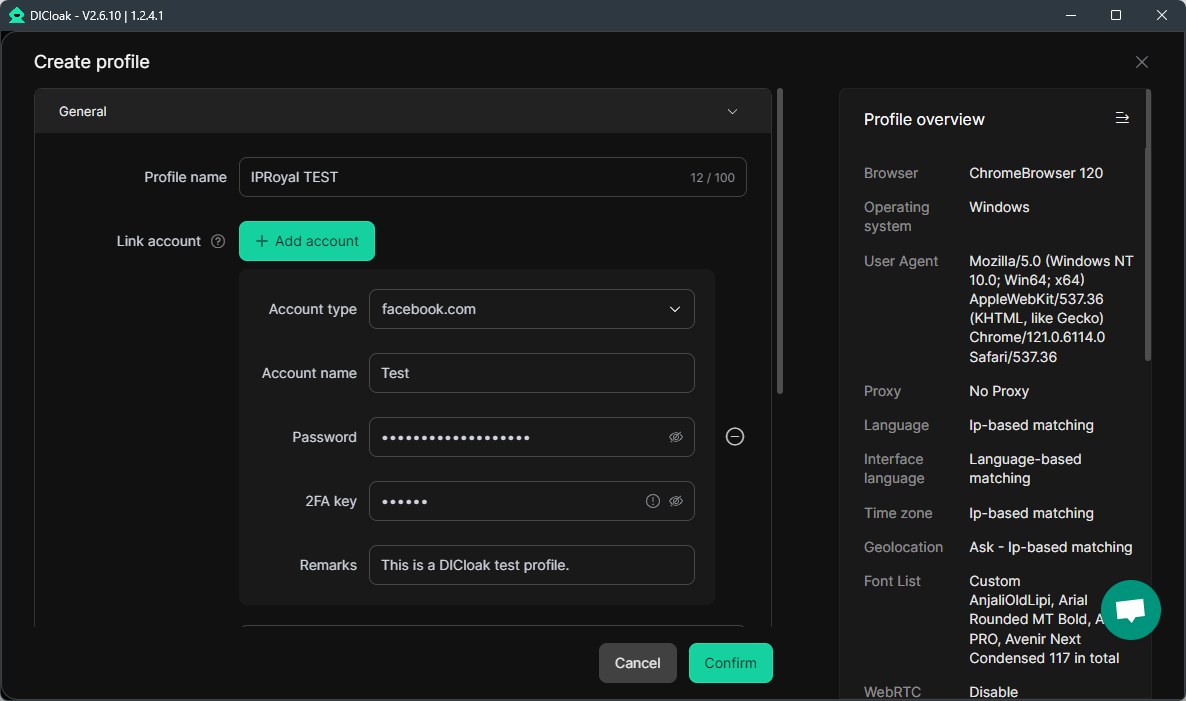1186x701 pixels.
Task: Click the Geolocation Ask - Ip-based matching value
Action: point(1051,547)
